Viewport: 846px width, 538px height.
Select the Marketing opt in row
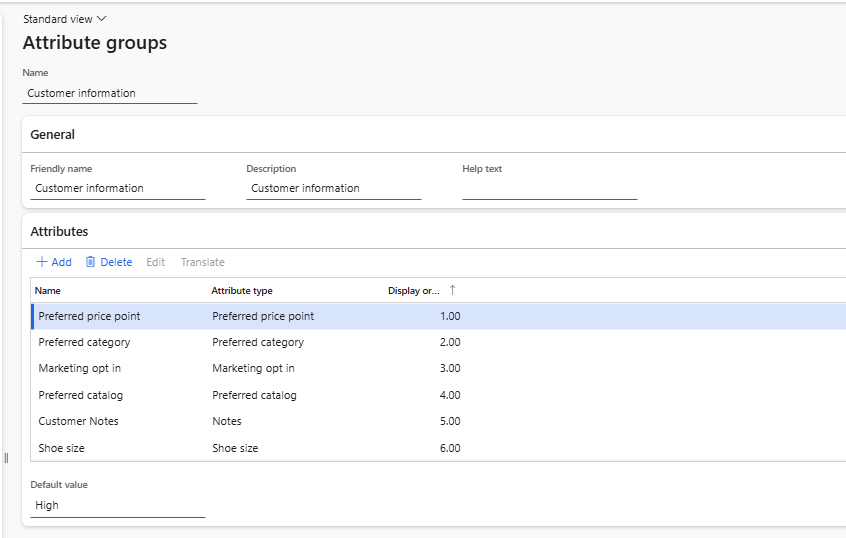(x=81, y=368)
